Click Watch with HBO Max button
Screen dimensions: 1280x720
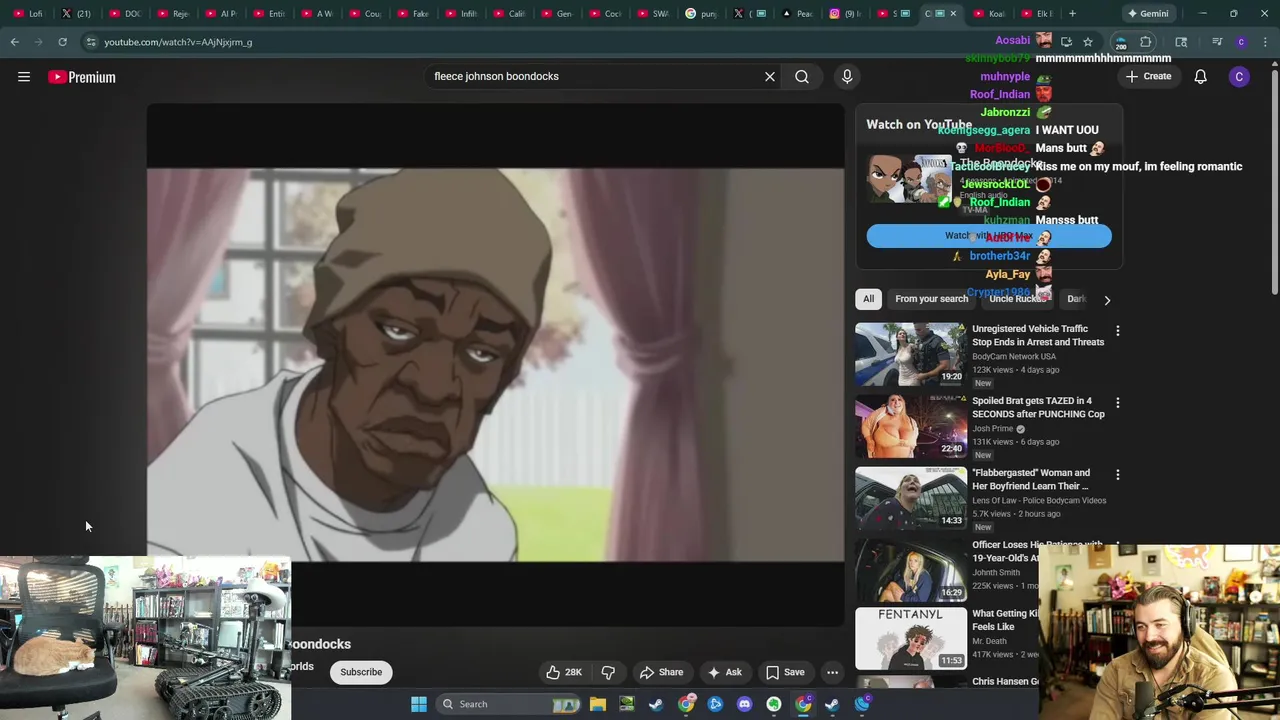click(989, 236)
